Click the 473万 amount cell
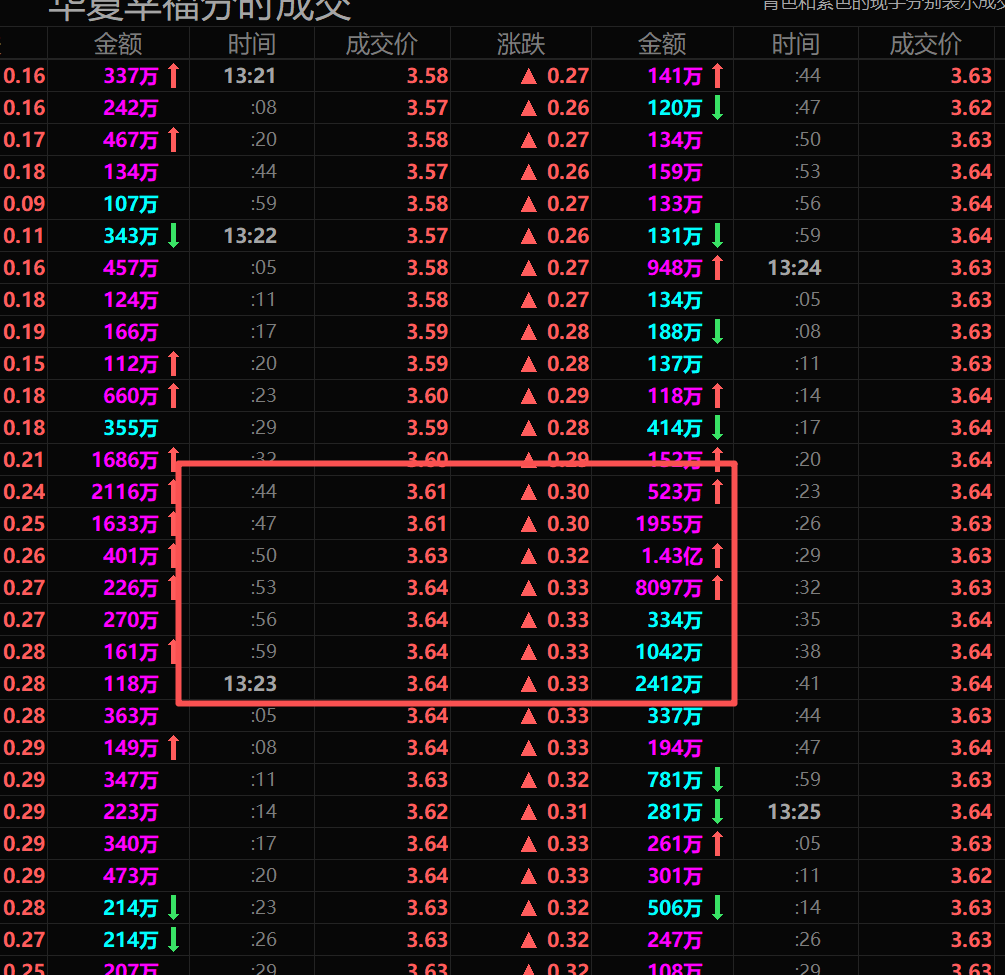1005x975 pixels. (x=131, y=876)
